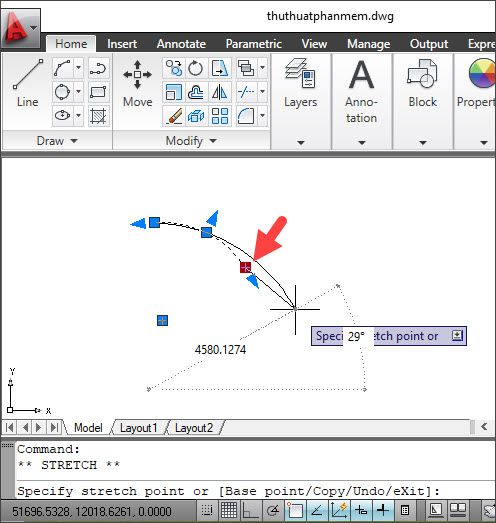Select the Line drawing tool

(28, 83)
